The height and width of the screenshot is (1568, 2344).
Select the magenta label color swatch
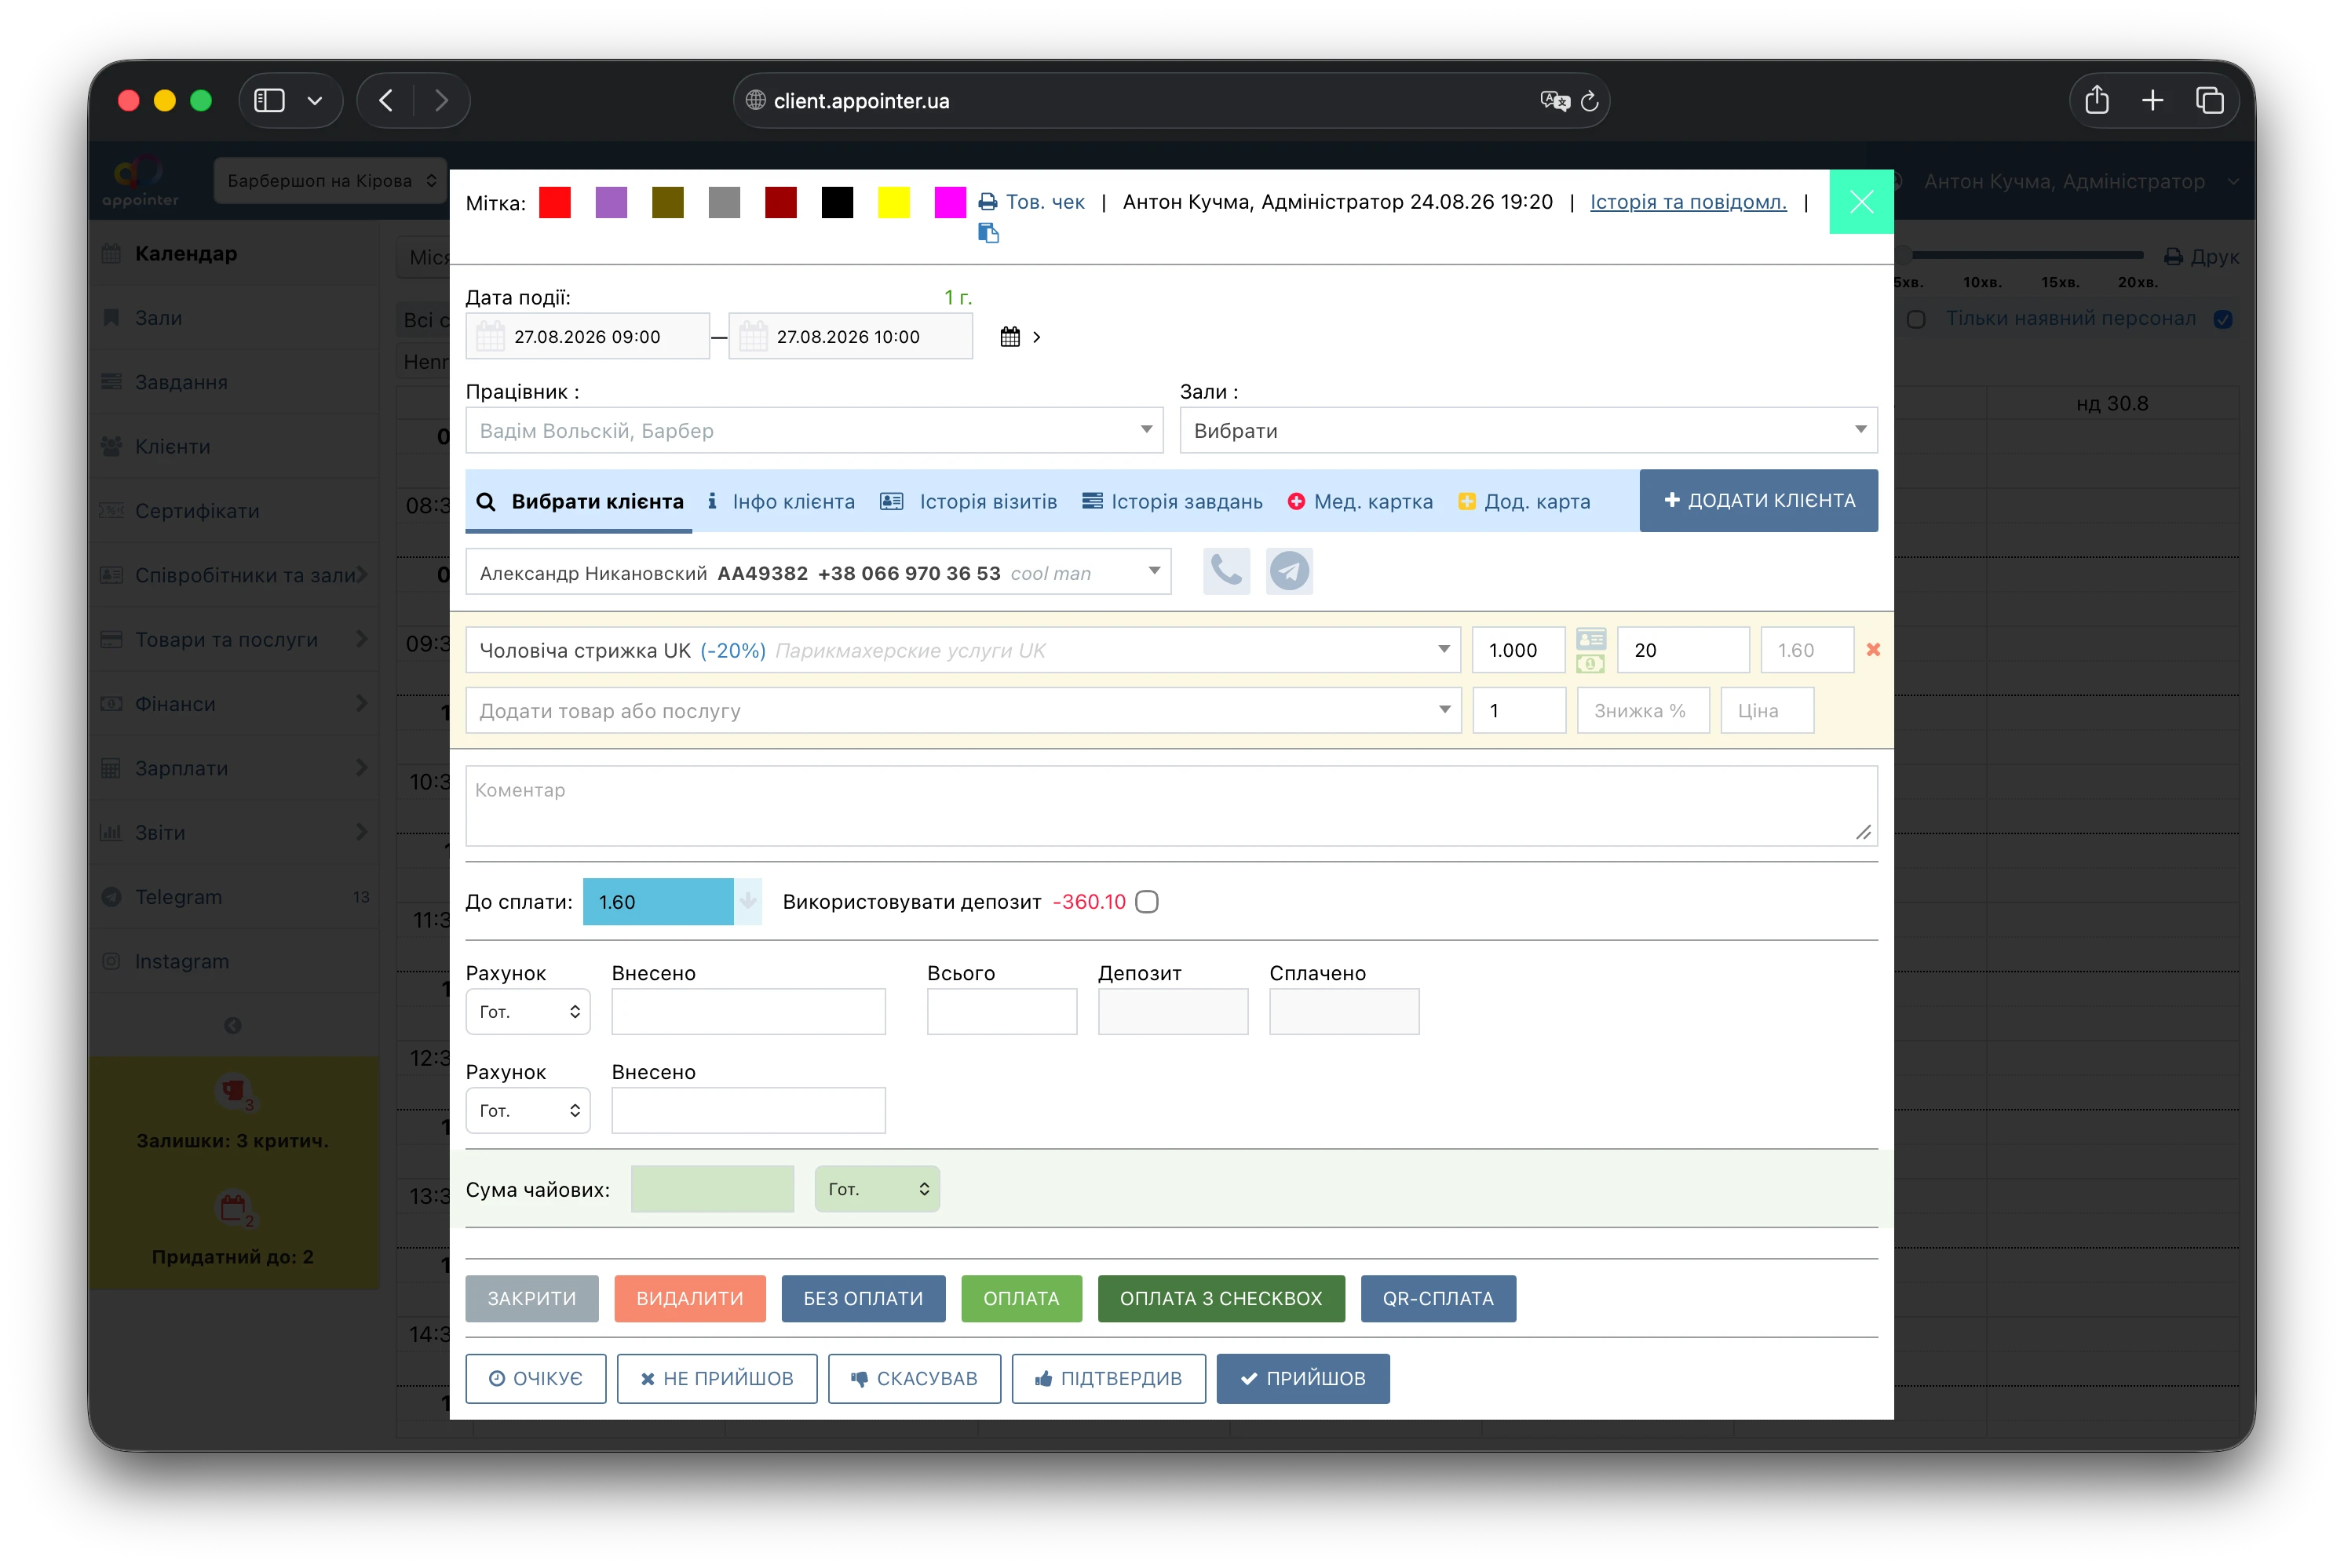coord(950,202)
